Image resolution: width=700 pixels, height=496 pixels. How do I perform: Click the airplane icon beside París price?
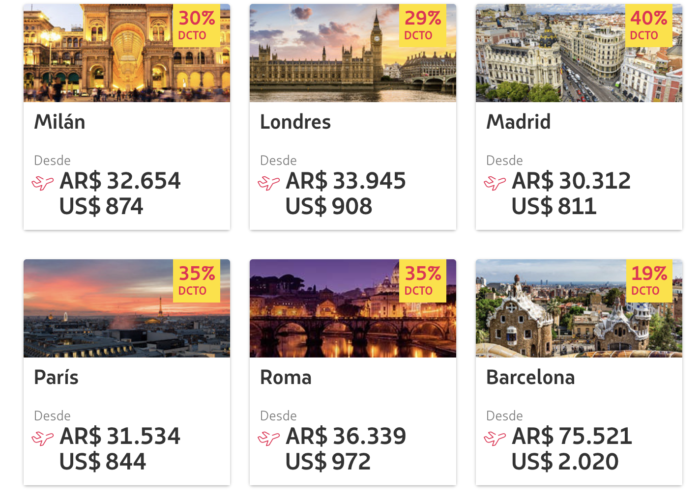pos(43,438)
